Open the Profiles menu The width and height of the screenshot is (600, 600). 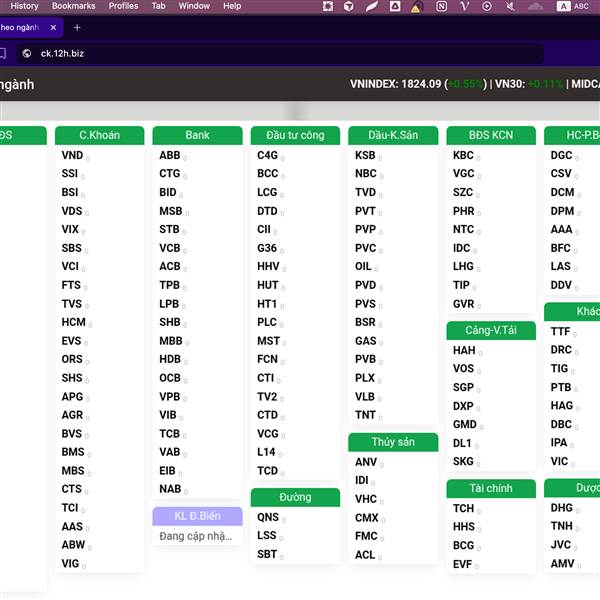coord(123,6)
